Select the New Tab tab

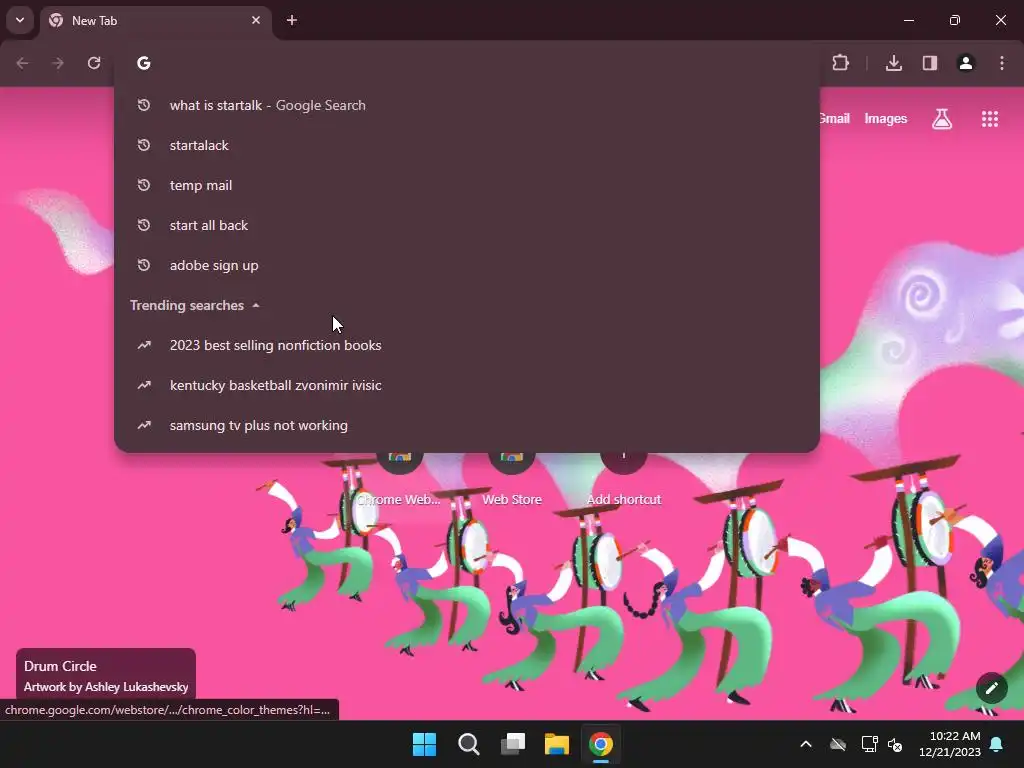point(155,21)
